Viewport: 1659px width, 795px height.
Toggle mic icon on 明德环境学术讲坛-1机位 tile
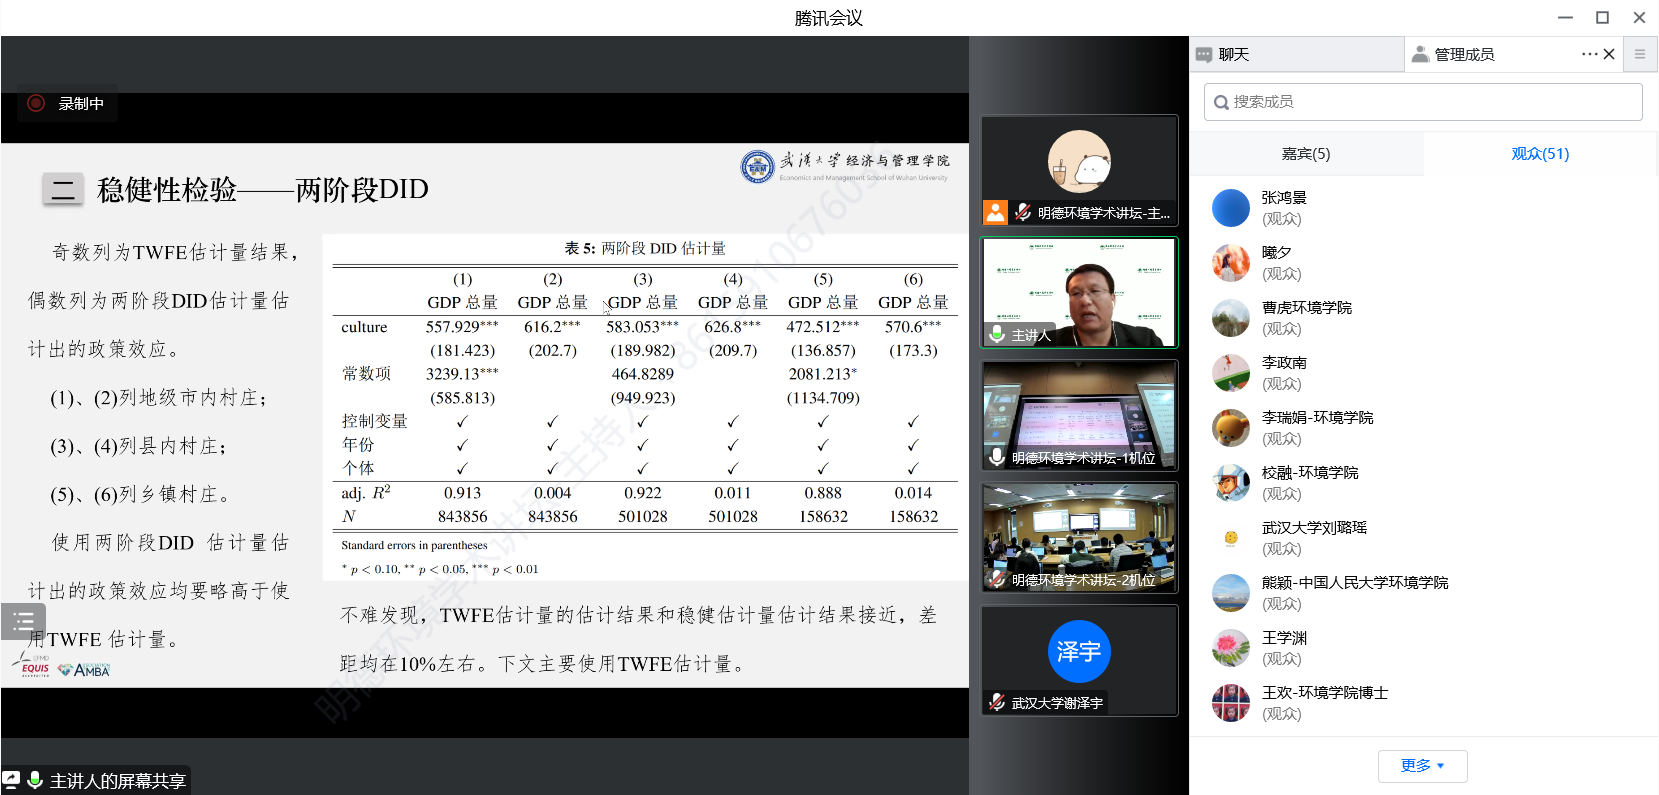[x=997, y=457]
